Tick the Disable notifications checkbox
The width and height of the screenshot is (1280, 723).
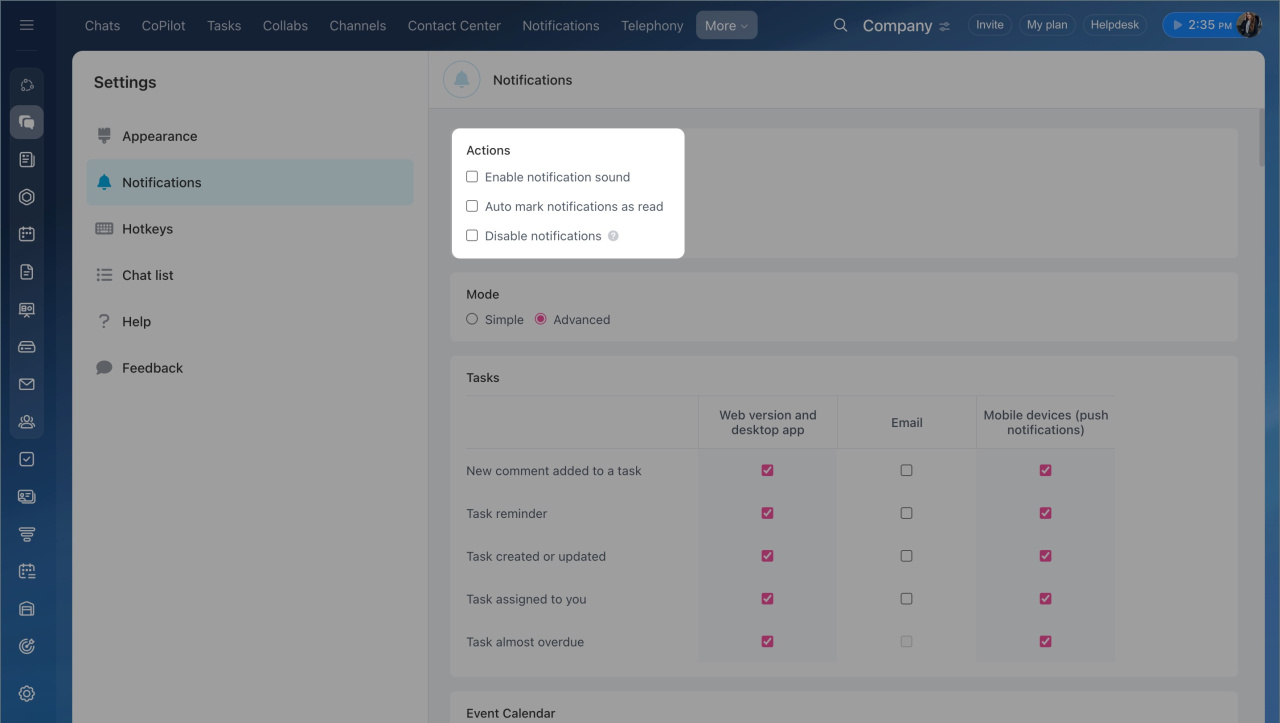point(472,236)
